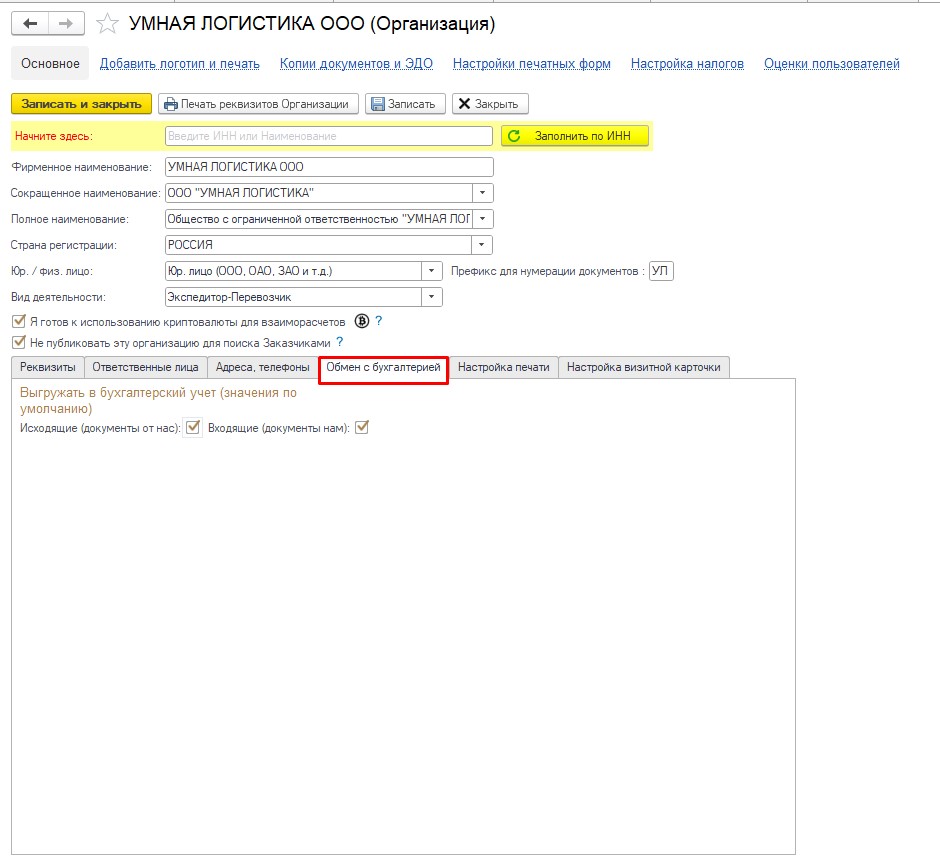Expand 'Страна регистрации' dropdown
This screenshot has height=857, width=940.
tap(481, 245)
